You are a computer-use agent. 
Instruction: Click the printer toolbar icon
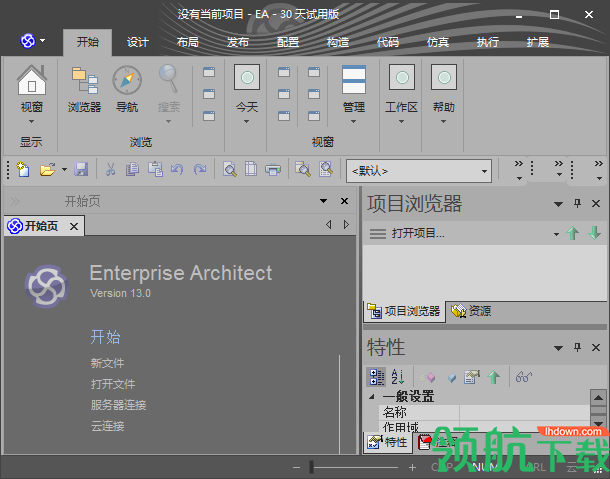tap(273, 170)
